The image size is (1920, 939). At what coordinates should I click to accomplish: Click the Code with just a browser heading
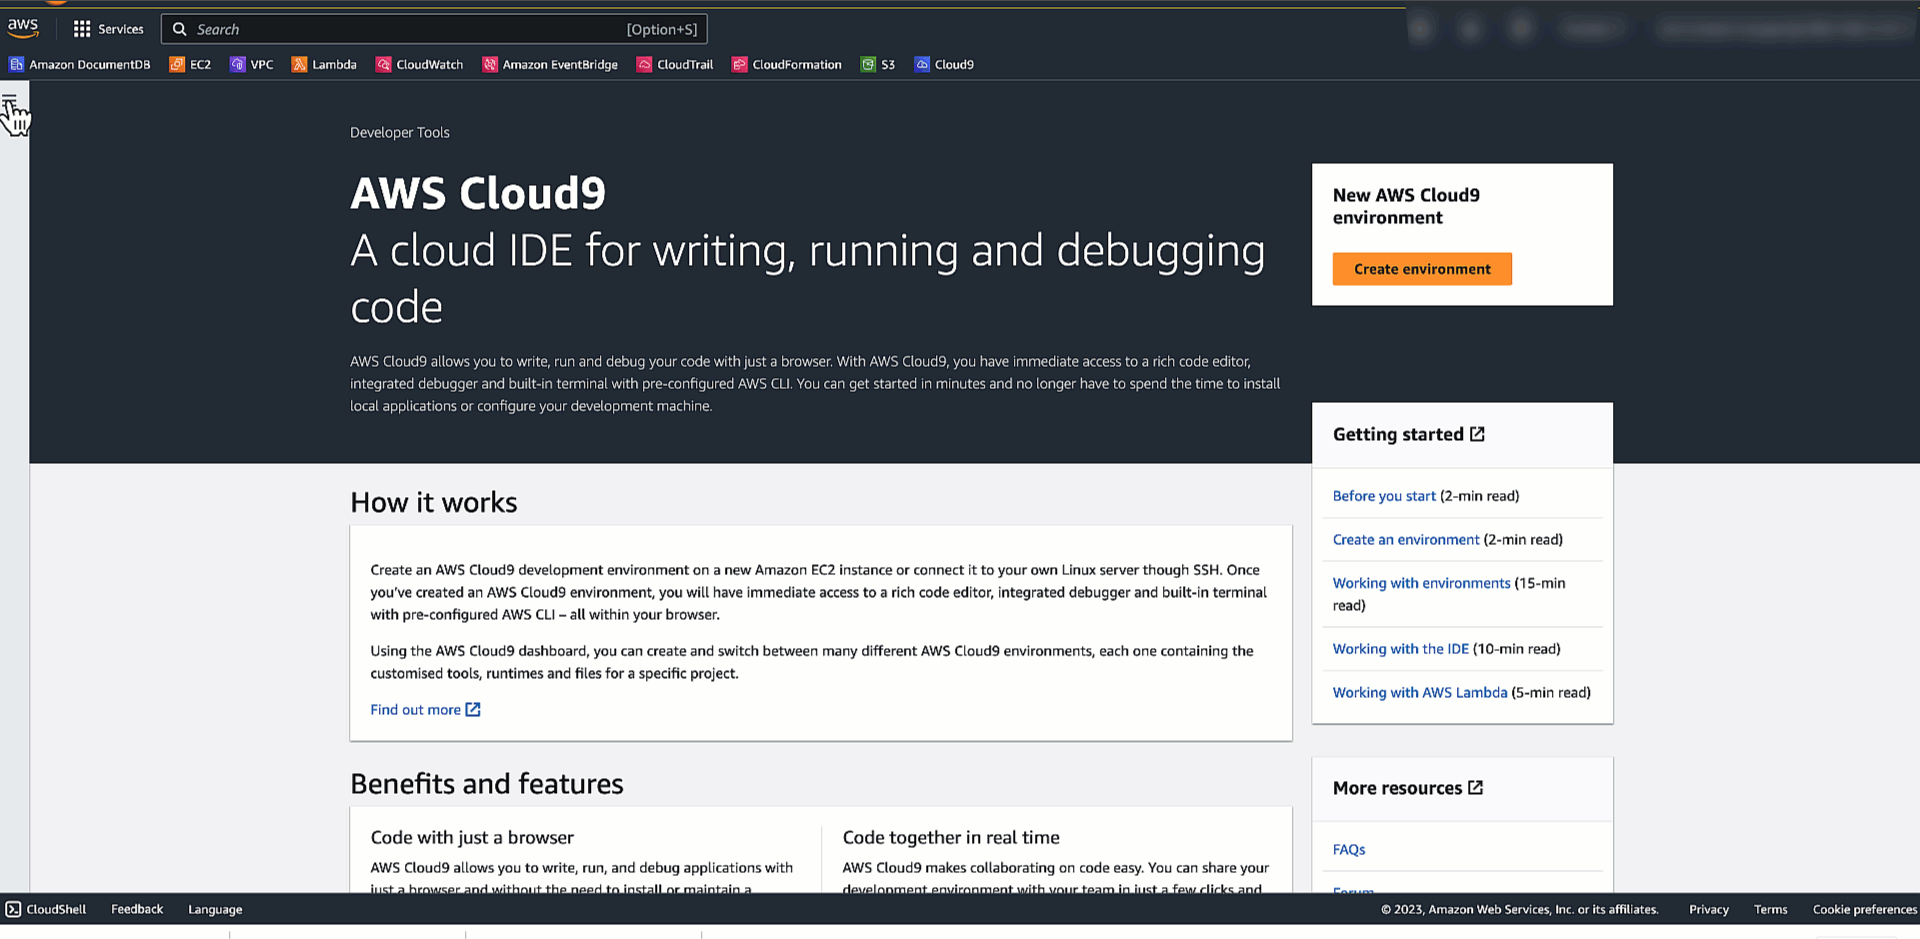[472, 837]
